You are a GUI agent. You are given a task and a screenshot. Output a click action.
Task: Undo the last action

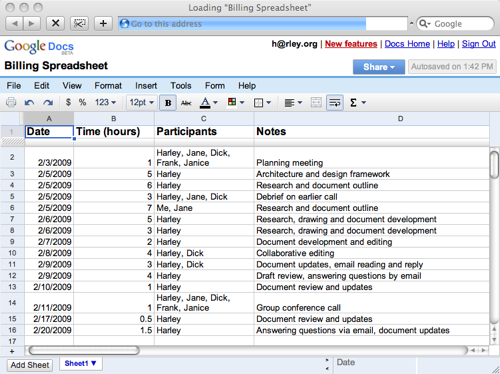point(29,103)
